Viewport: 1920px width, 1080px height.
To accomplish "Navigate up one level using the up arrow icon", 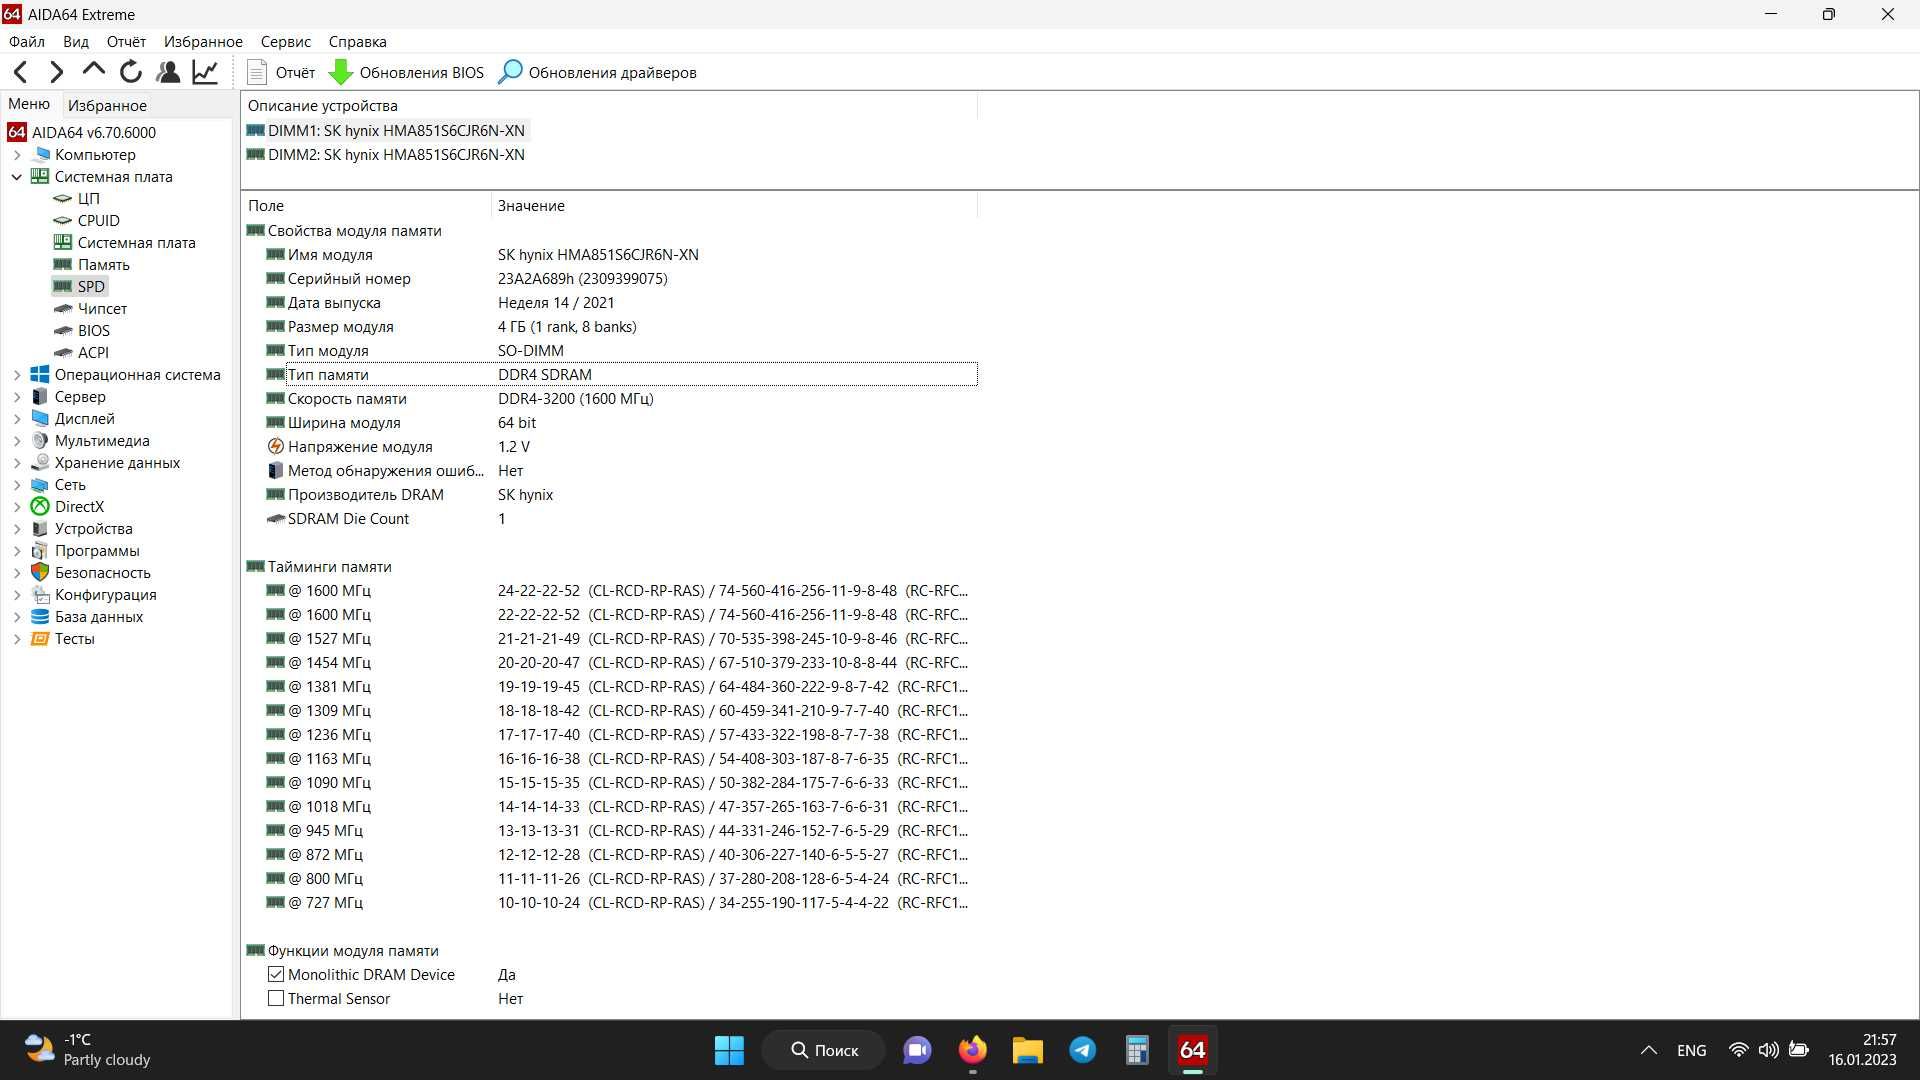I will [x=93, y=70].
